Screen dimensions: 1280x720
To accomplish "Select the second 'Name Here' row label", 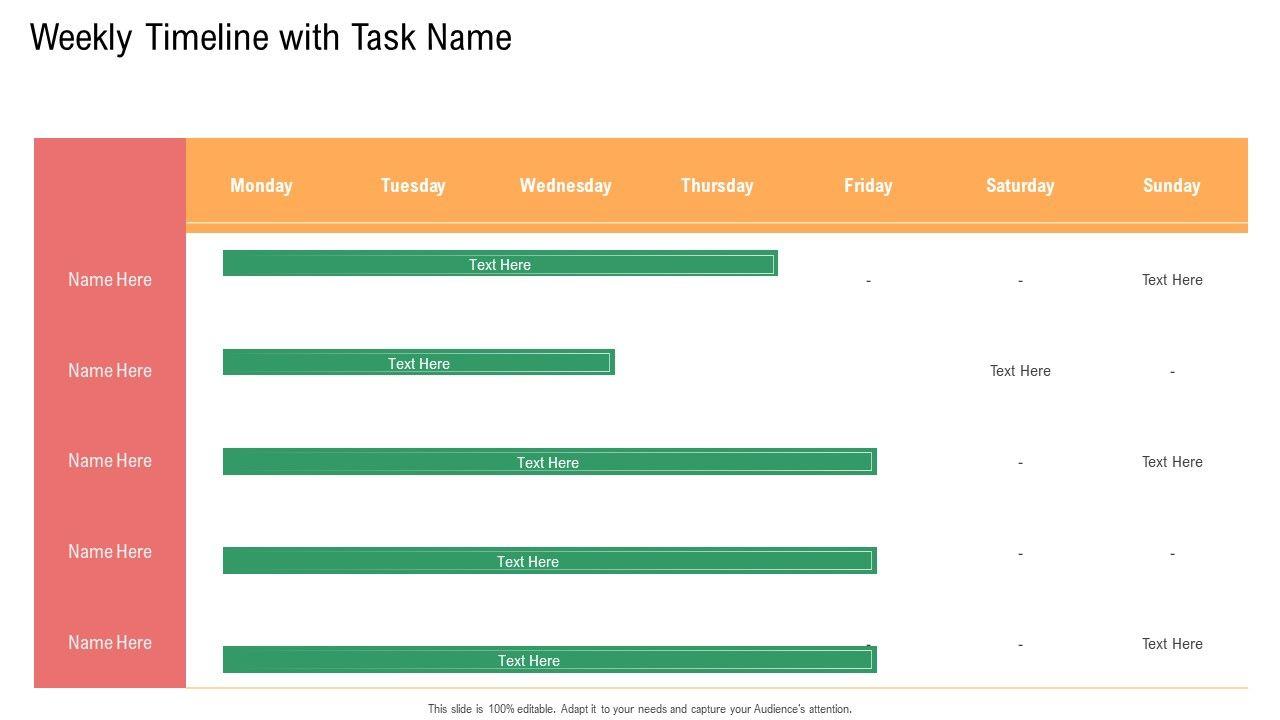I will point(110,371).
